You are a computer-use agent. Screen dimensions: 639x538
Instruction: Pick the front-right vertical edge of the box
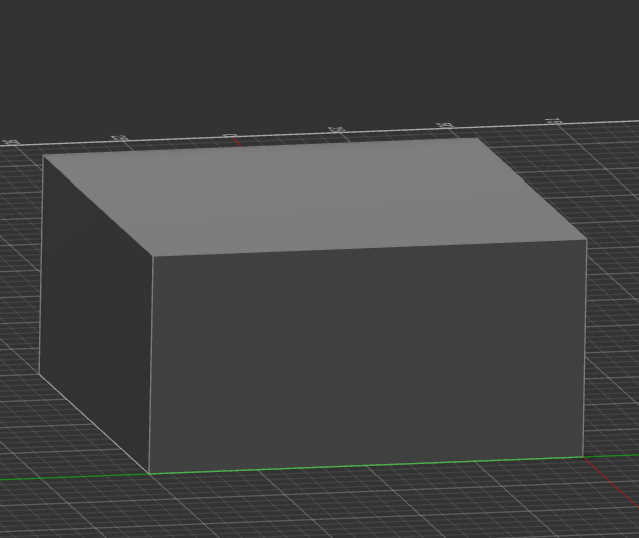click(x=585, y=348)
